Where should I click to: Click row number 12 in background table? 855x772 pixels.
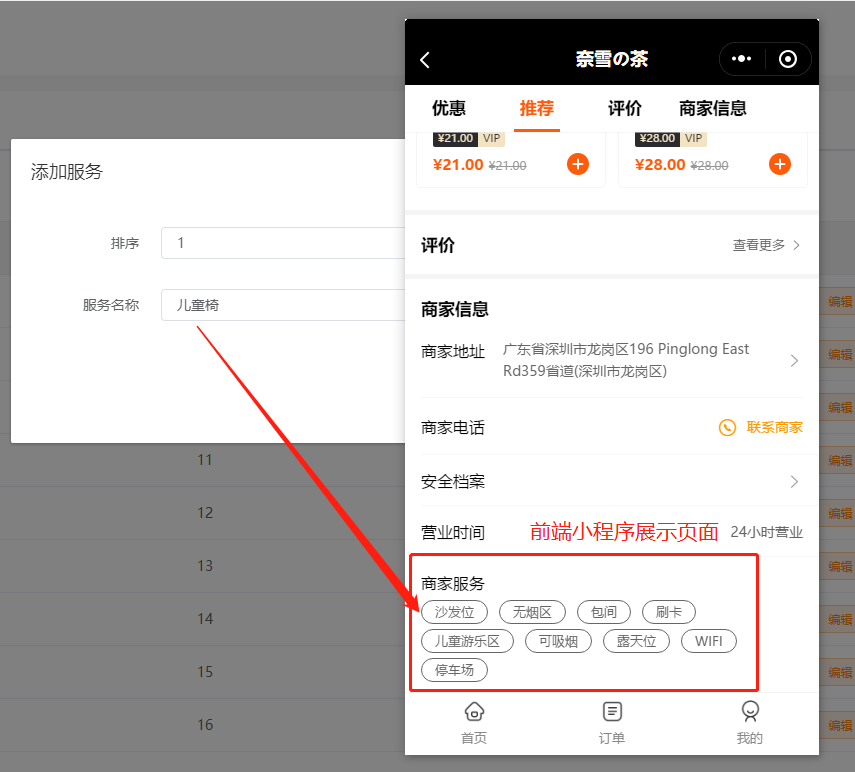coord(205,513)
